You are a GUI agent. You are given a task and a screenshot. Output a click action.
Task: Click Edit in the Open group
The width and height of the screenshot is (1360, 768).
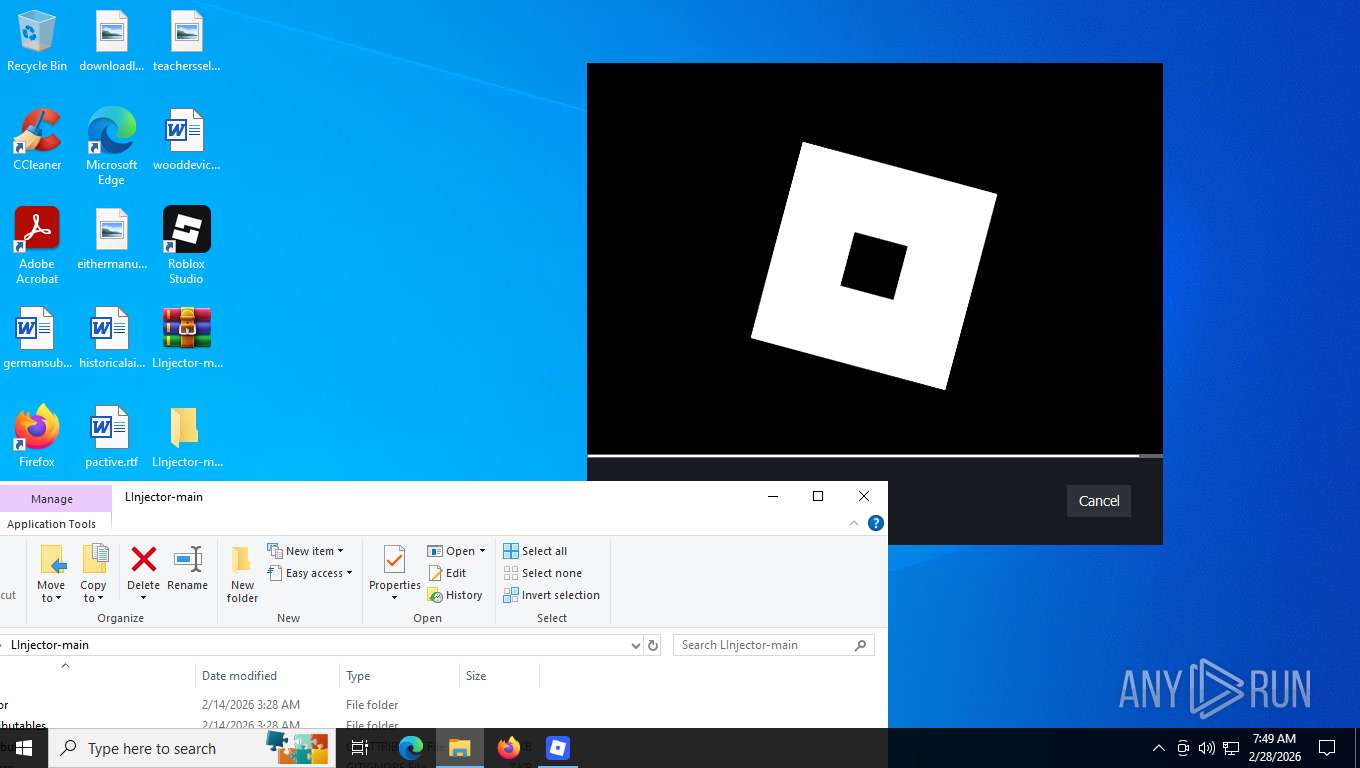447,573
